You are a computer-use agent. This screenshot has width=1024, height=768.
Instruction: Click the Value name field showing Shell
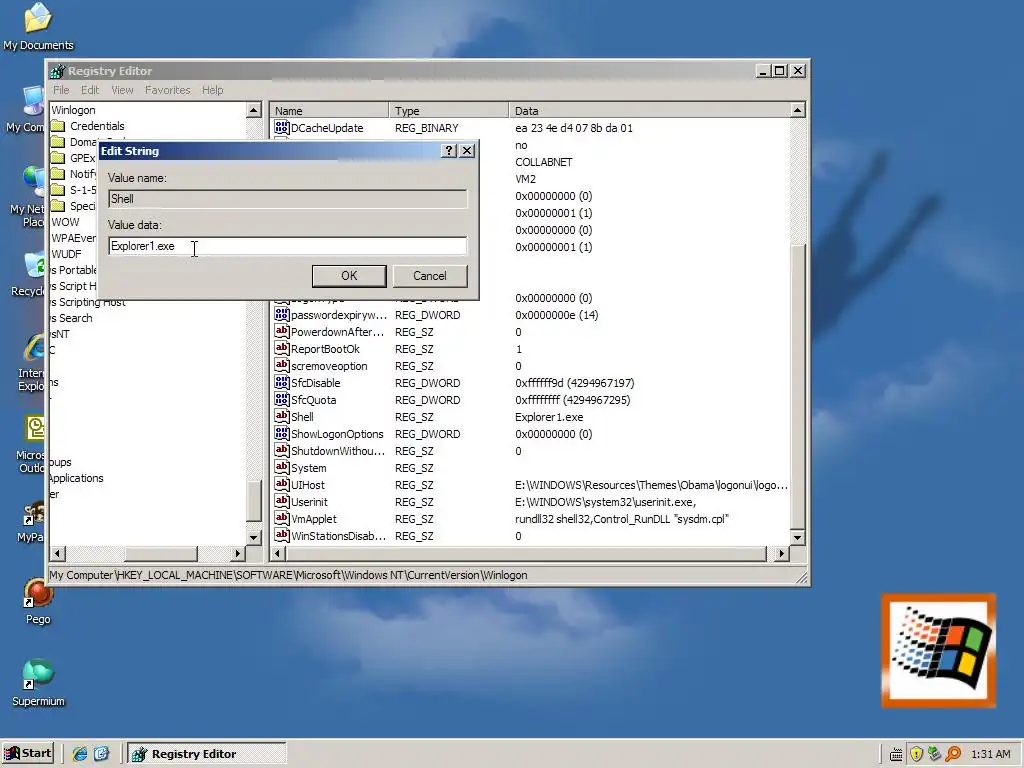(x=287, y=199)
